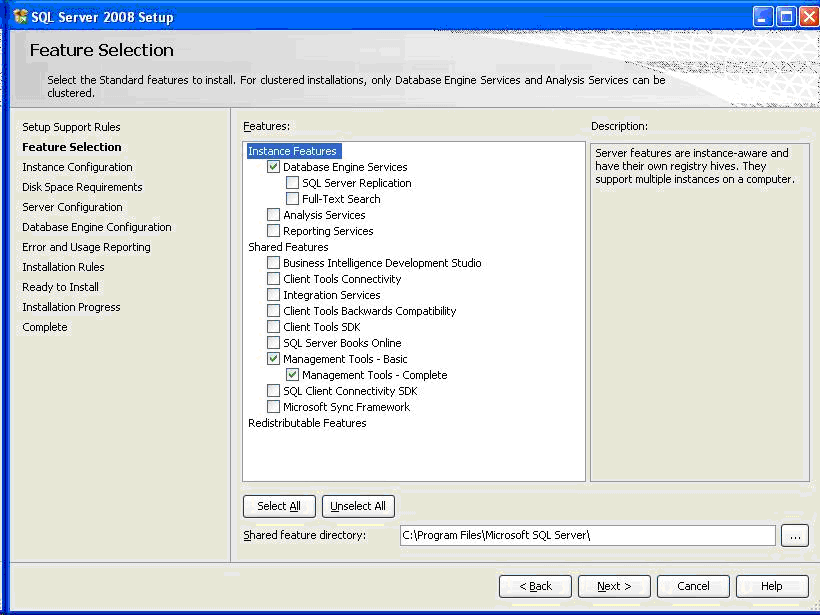Check the Full-Text Search option
This screenshot has width=820, height=615.
point(292,199)
